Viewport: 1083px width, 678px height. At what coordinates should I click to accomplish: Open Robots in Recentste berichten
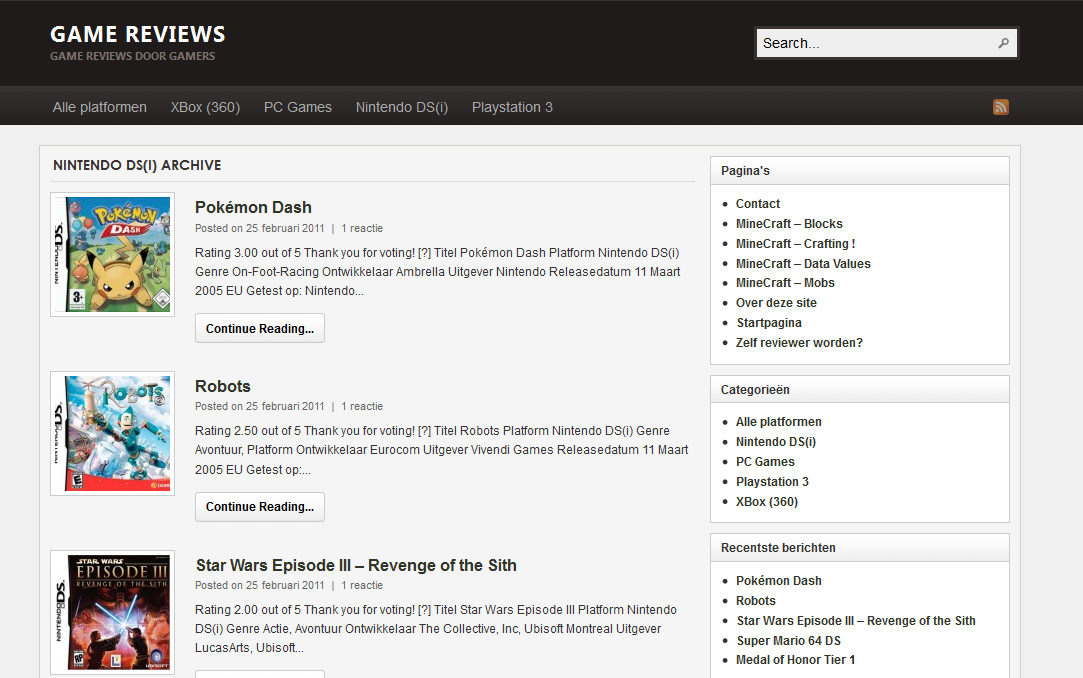point(756,601)
